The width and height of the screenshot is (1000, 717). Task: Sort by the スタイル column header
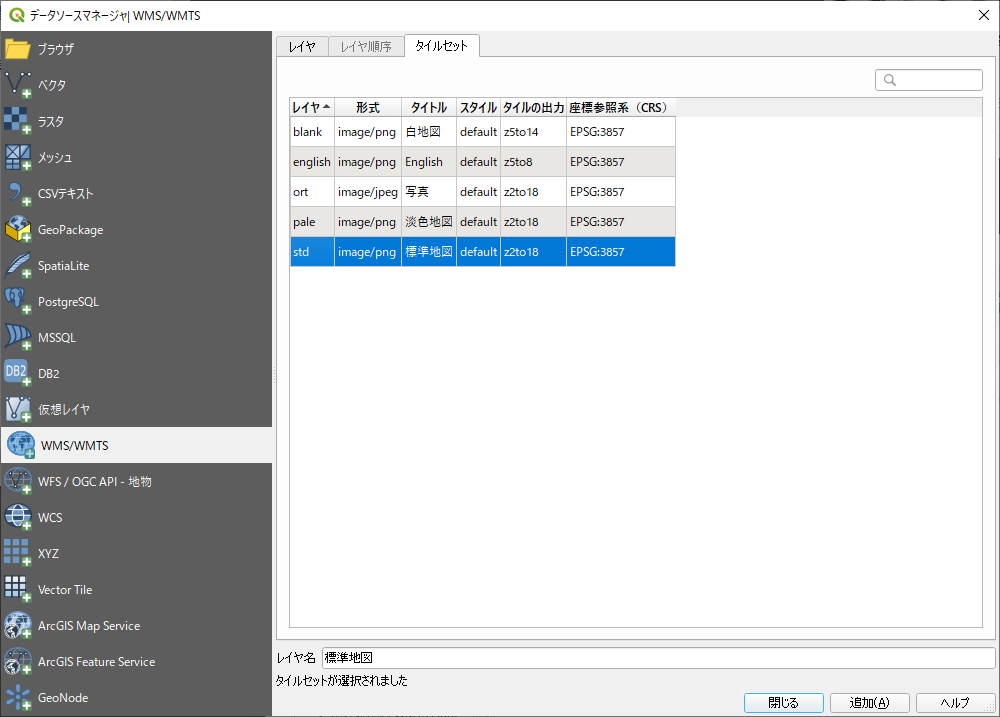(478, 107)
